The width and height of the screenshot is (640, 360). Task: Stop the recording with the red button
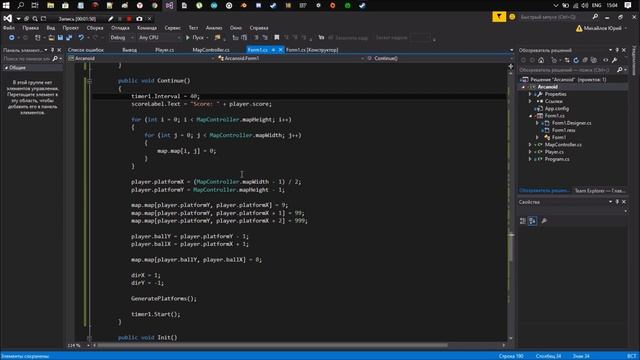[129, 19]
